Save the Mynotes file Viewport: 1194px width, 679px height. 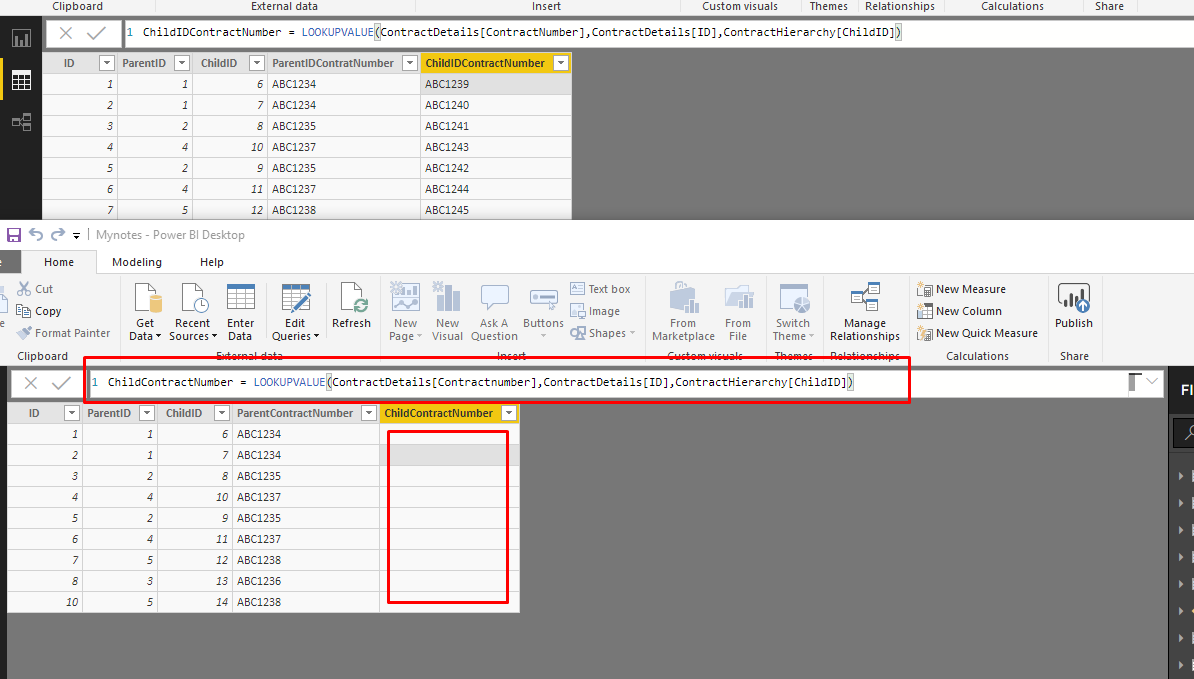pos(14,235)
